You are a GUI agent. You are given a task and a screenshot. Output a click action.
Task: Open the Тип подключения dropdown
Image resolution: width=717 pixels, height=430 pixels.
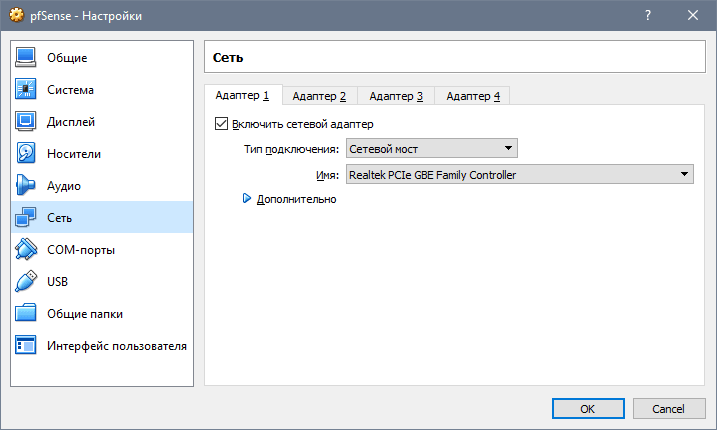tap(431, 149)
